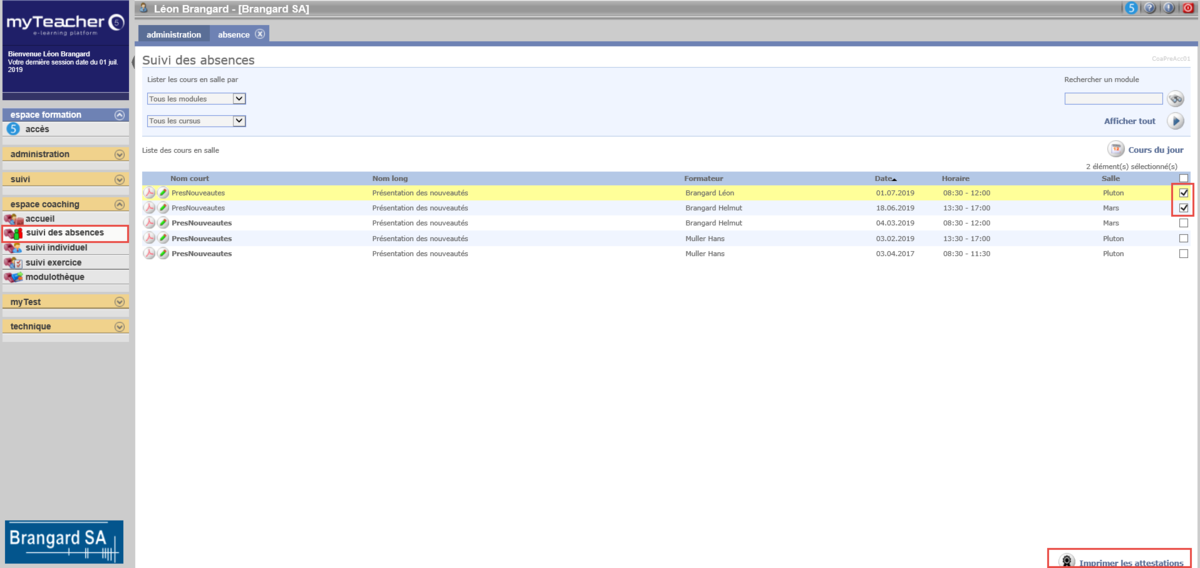
Task: Open the 'Tous les modules' dropdown
Action: [196, 99]
